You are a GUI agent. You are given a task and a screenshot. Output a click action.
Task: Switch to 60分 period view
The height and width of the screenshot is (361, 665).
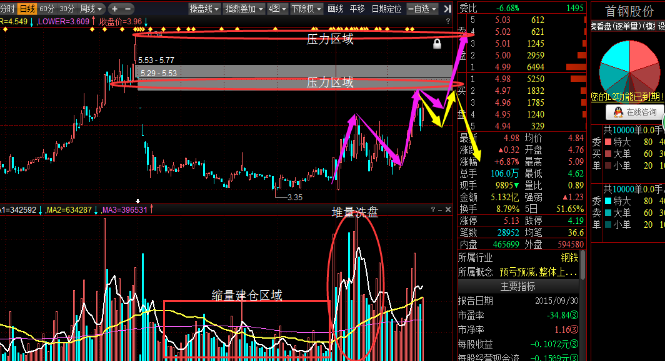coord(47,8)
